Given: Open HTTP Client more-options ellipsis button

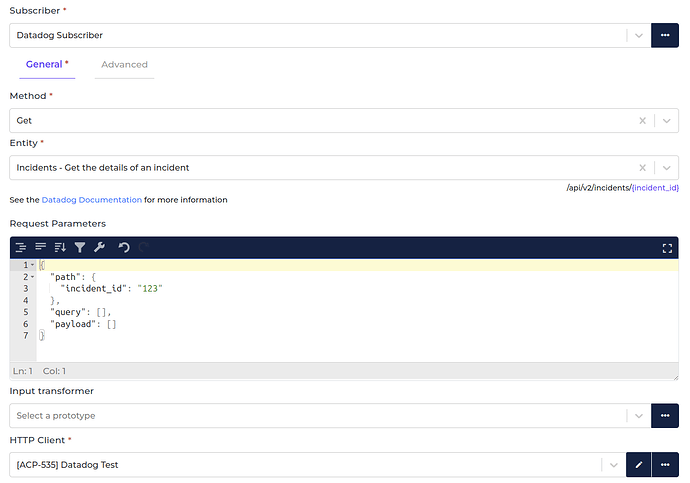Looking at the screenshot, I should (665, 465).
